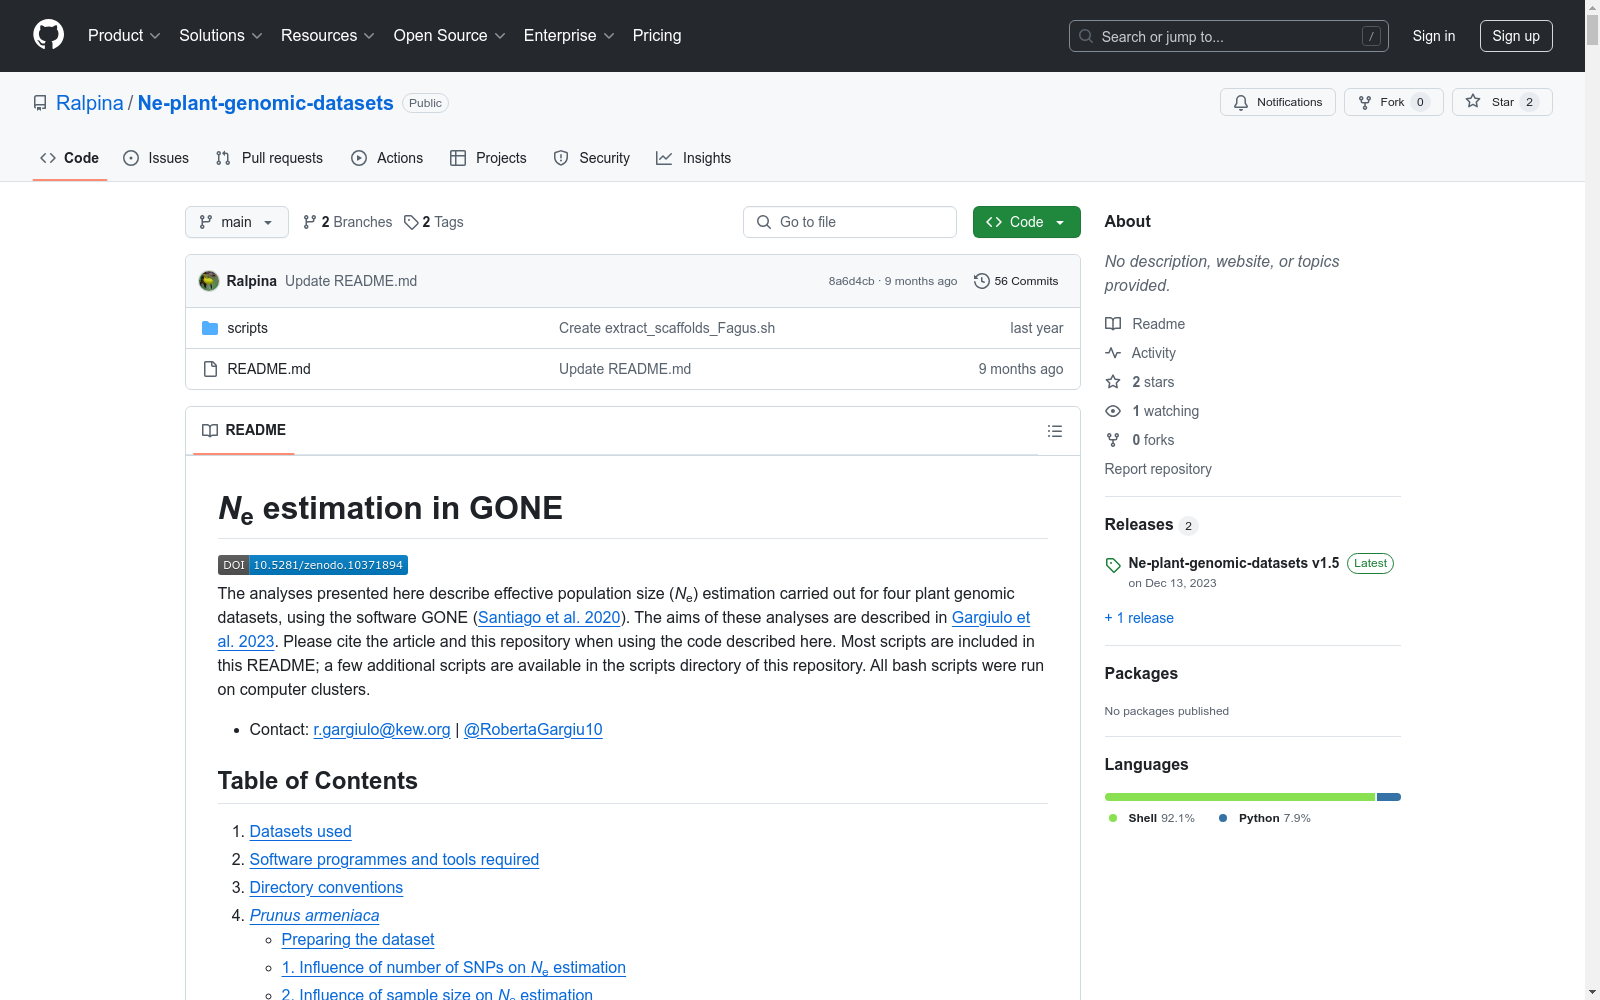Fork this repository
1600x1000 pixels.
tap(1394, 102)
